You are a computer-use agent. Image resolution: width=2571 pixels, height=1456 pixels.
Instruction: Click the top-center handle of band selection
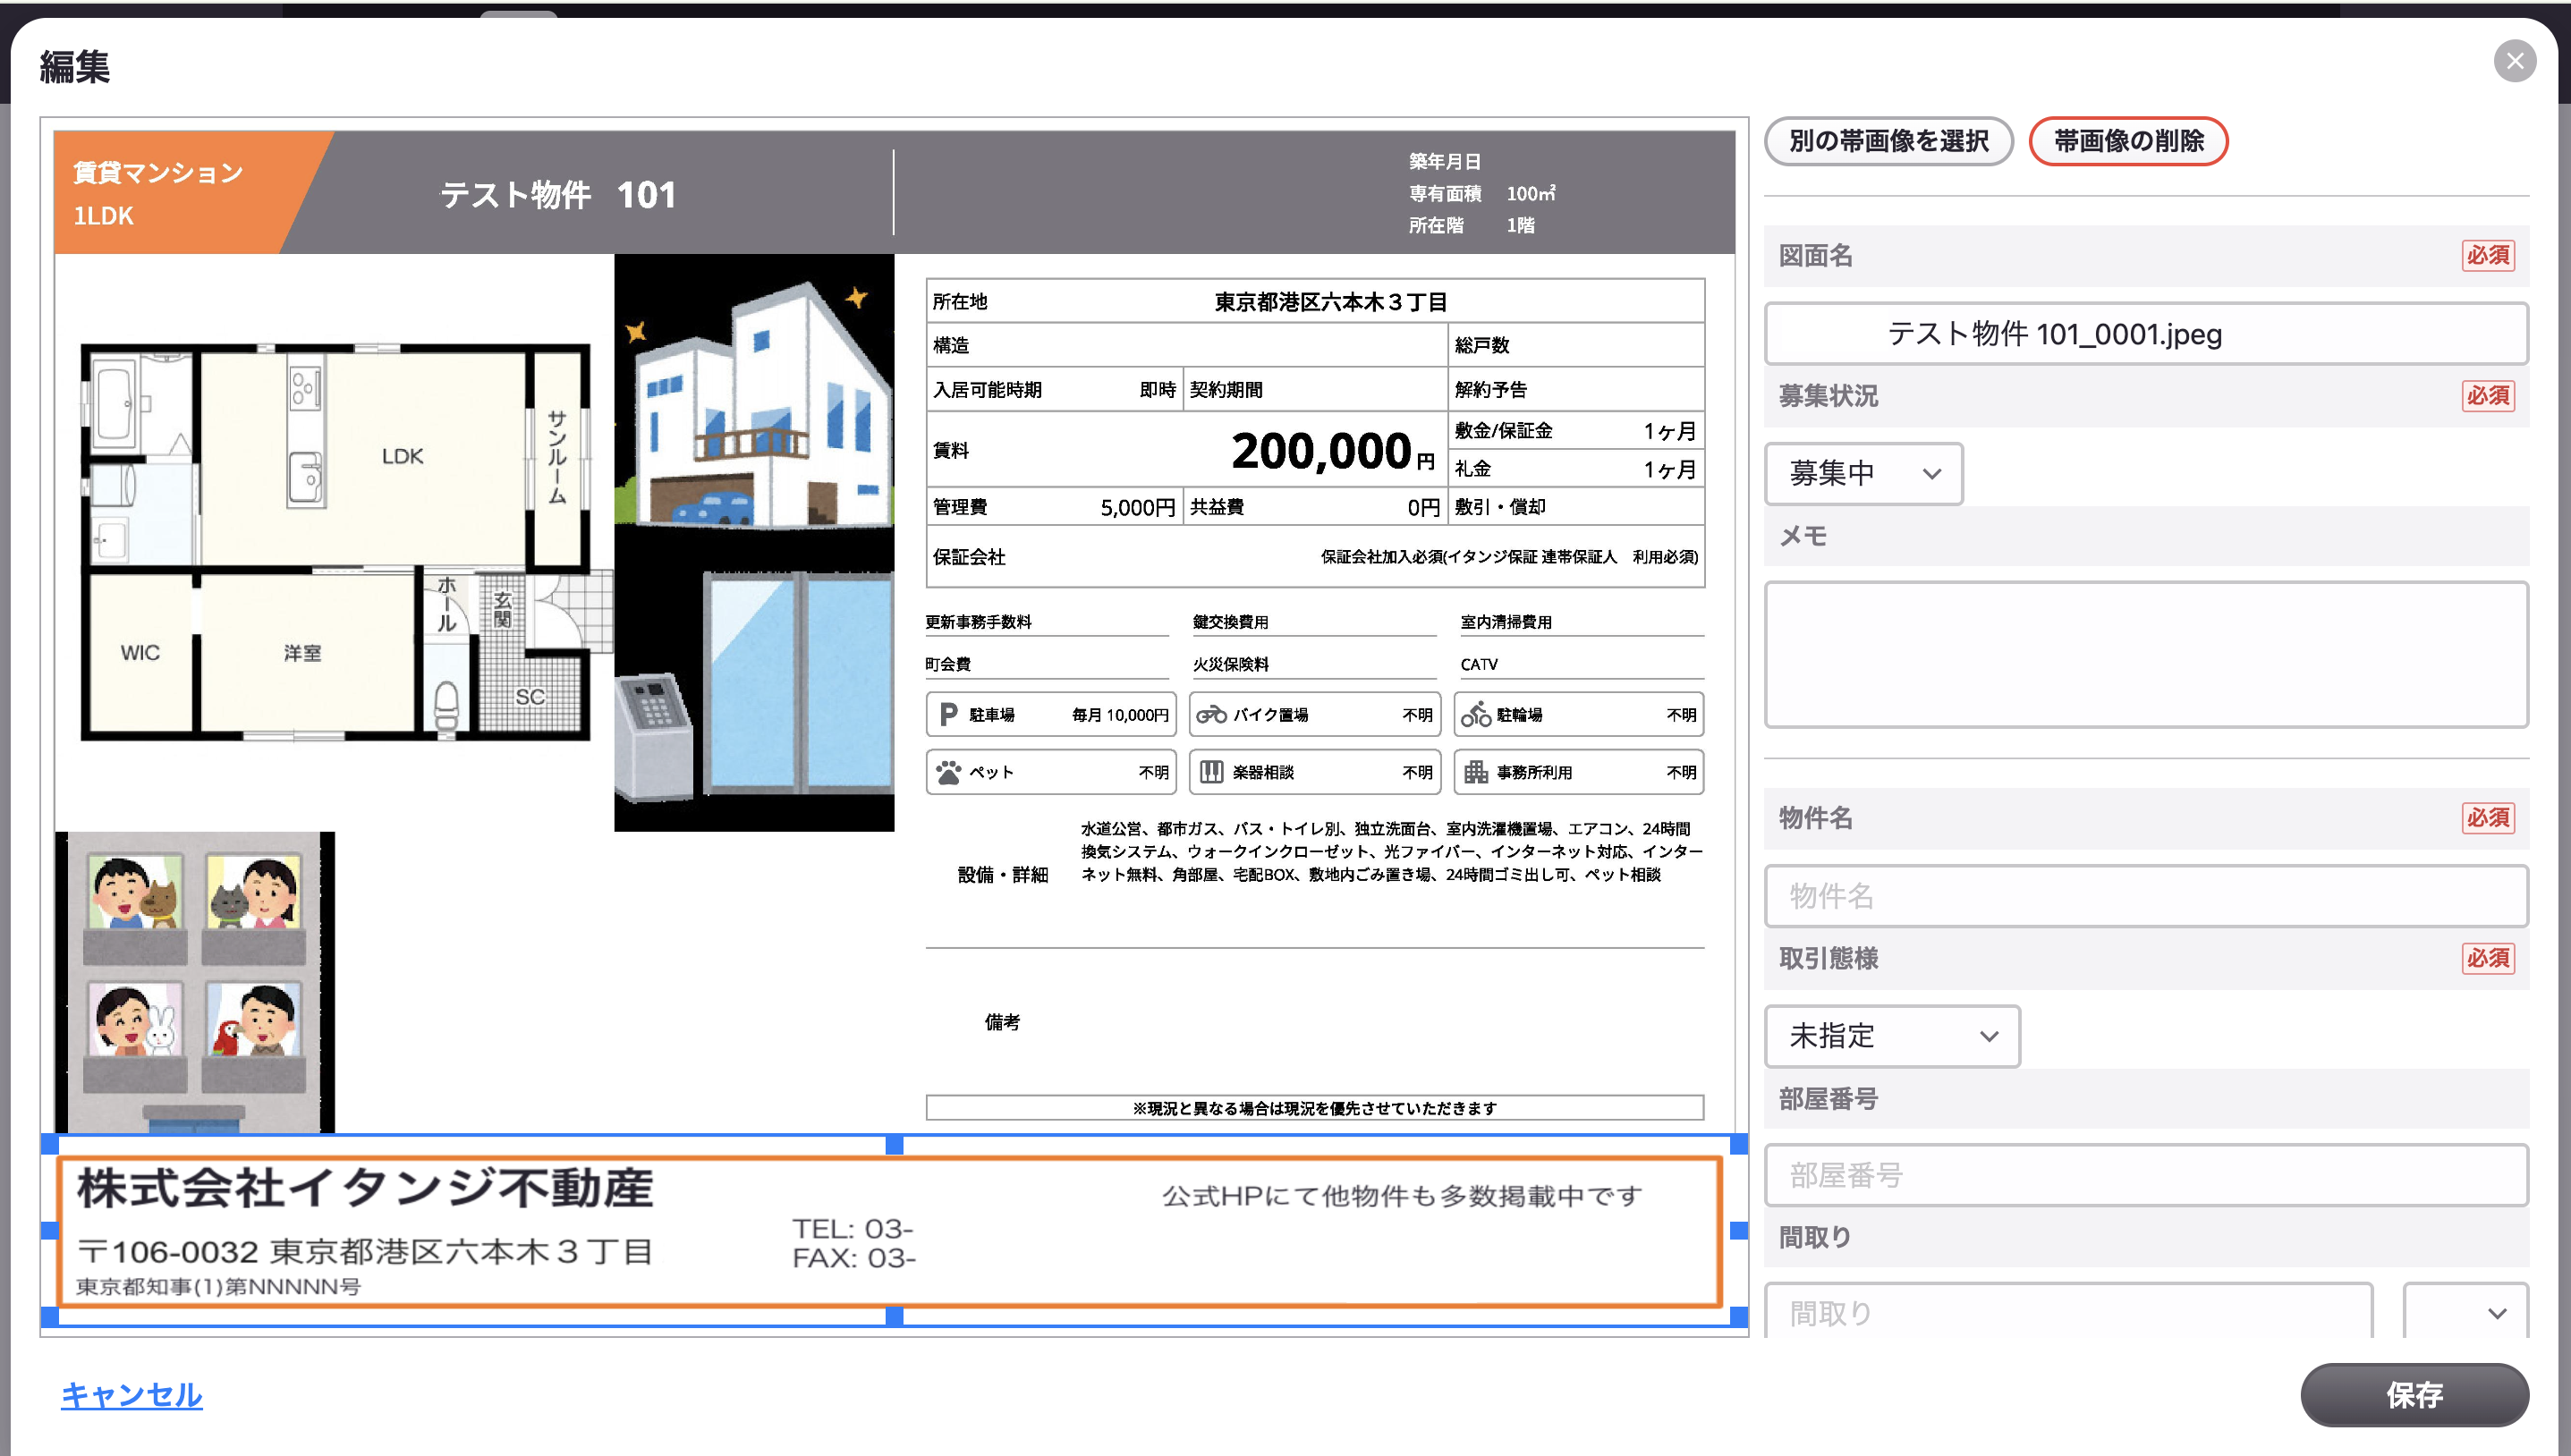click(x=894, y=1145)
